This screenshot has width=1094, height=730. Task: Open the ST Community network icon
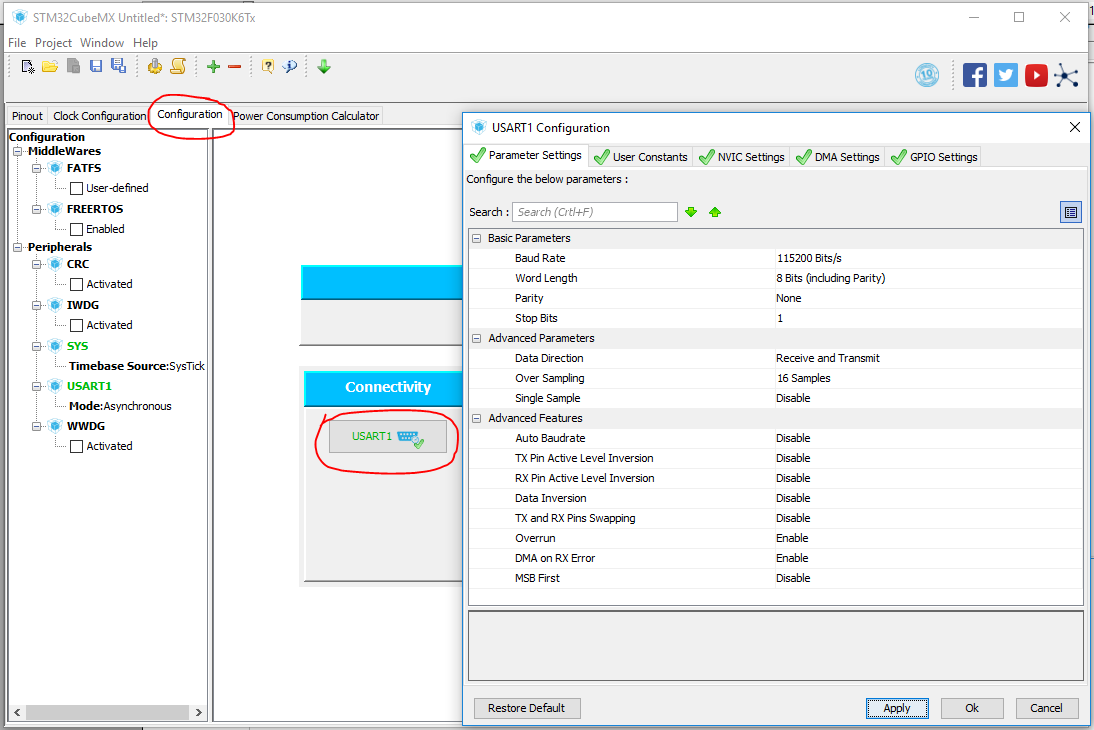tap(1066, 75)
